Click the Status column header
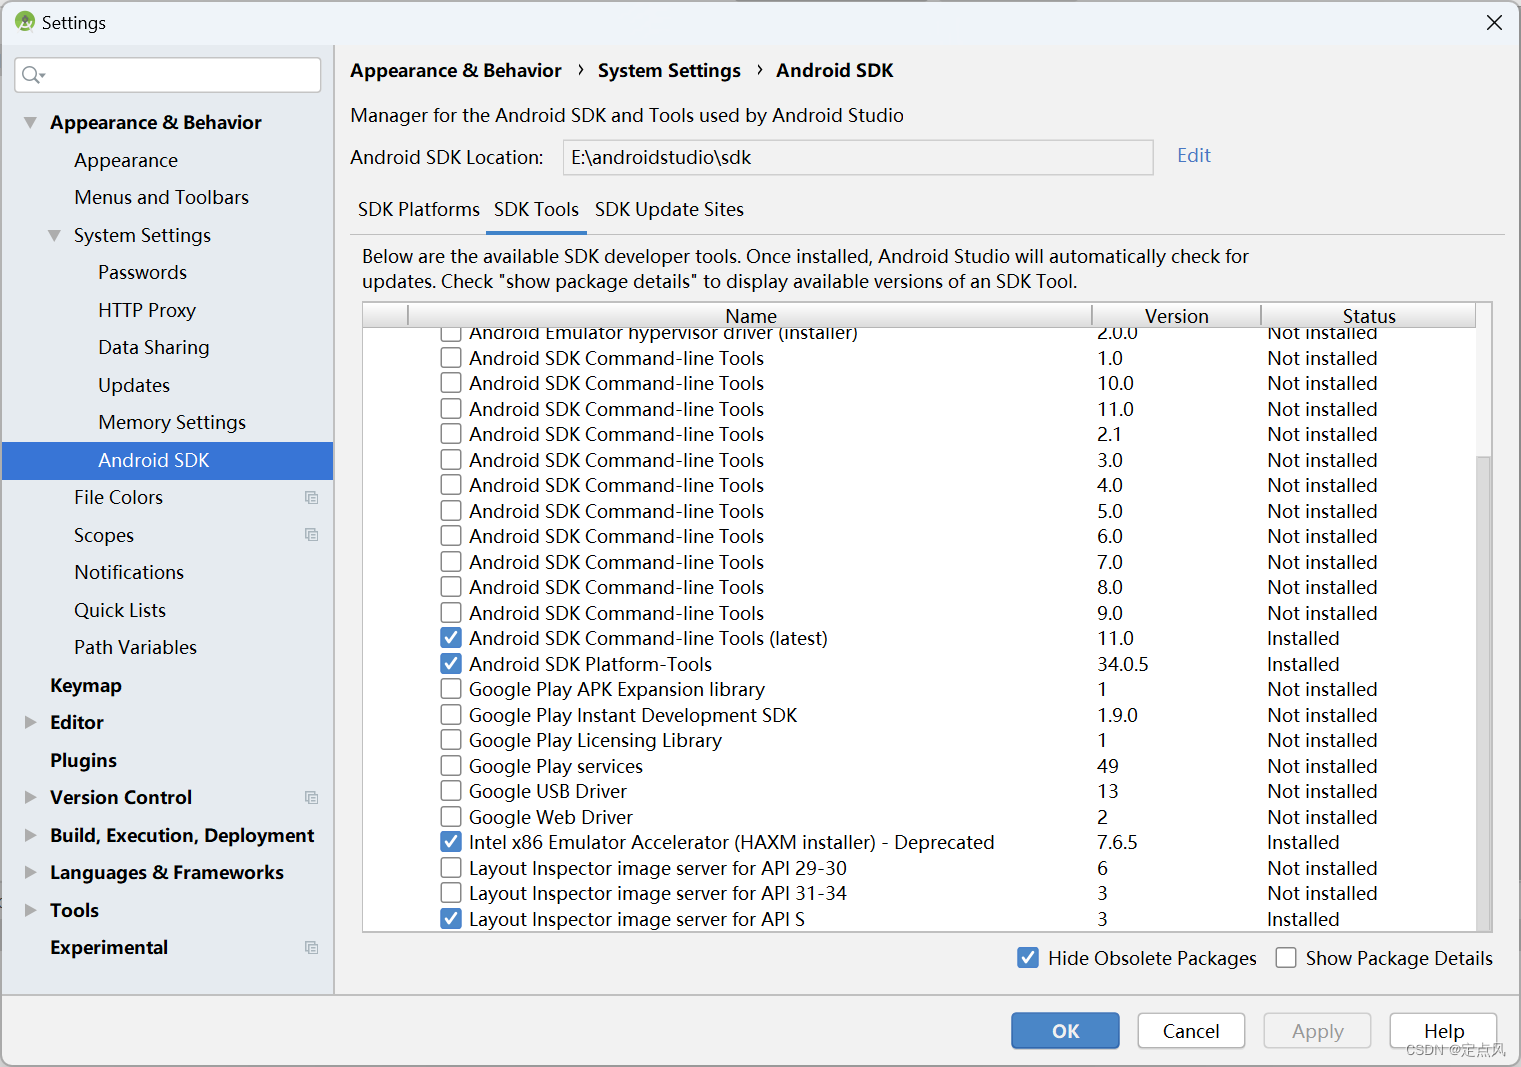This screenshot has height=1067, width=1521. pos(1368,315)
